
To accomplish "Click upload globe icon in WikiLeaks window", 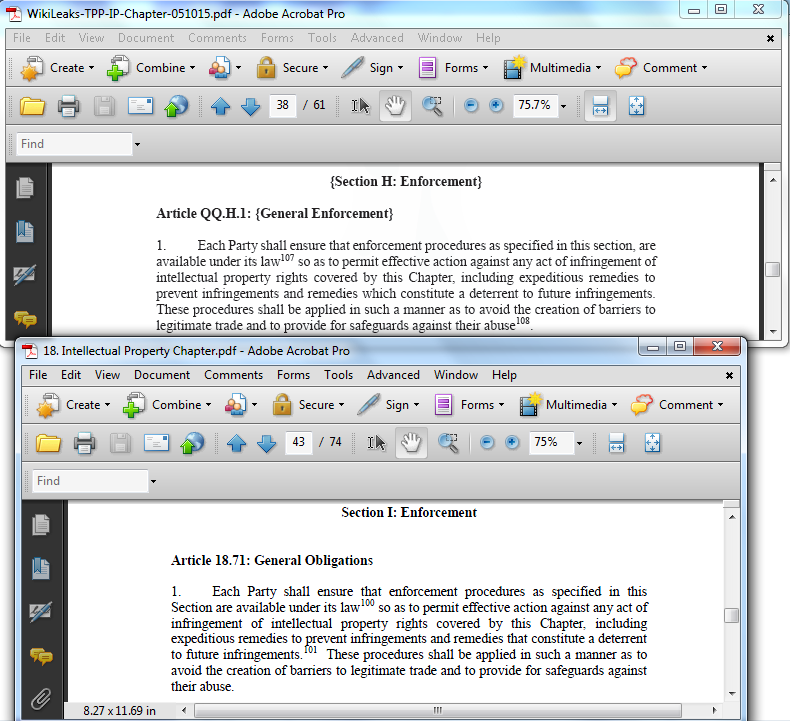I will point(176,106).
